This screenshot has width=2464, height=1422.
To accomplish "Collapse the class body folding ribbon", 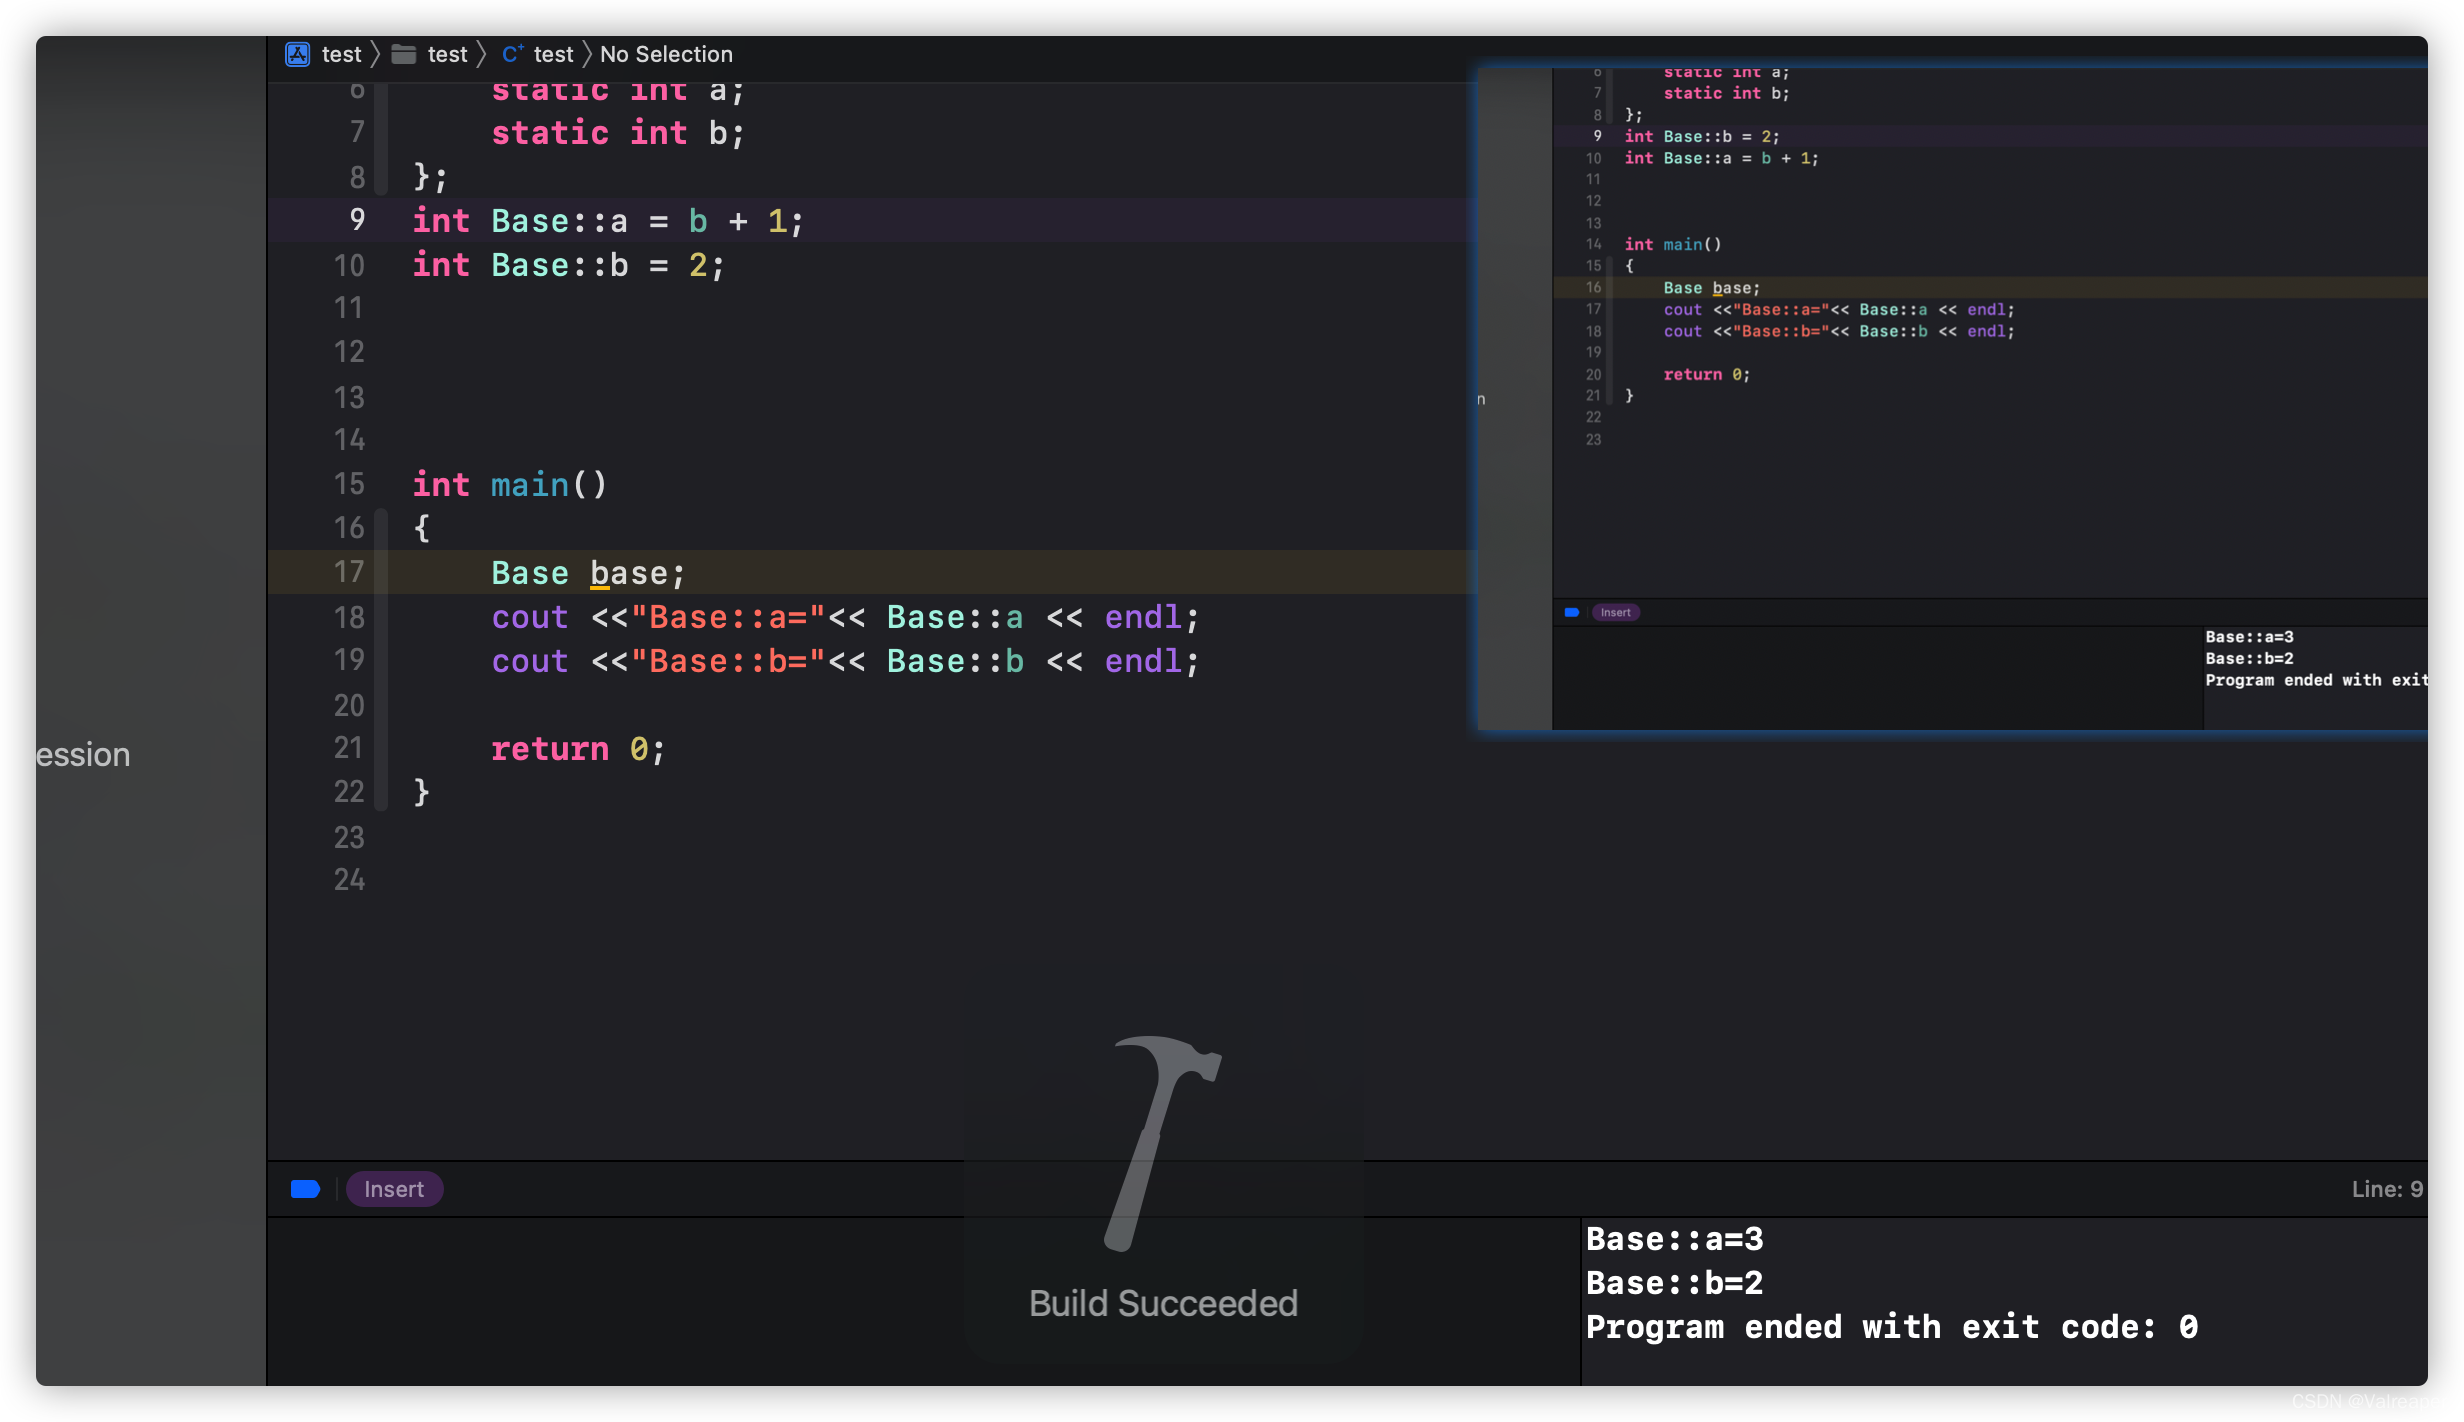I will click(x=381, y=135).
